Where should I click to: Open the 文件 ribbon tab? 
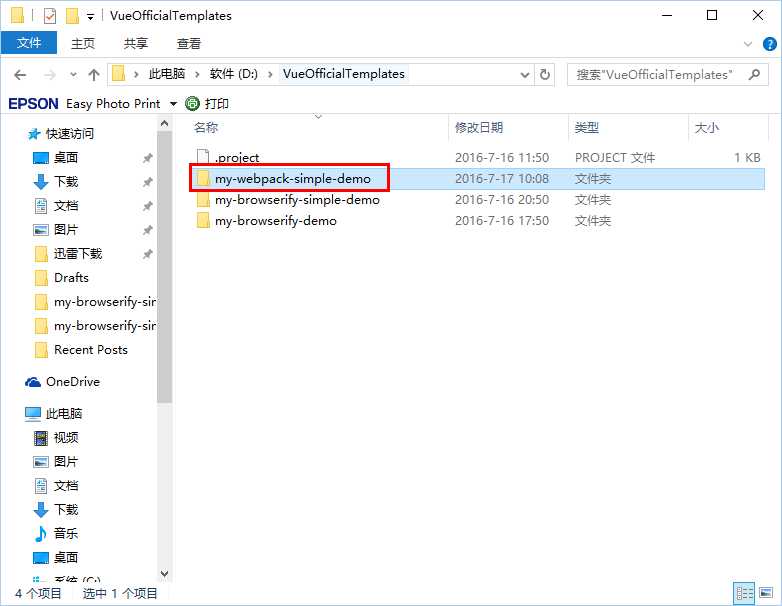coord(29,43)
